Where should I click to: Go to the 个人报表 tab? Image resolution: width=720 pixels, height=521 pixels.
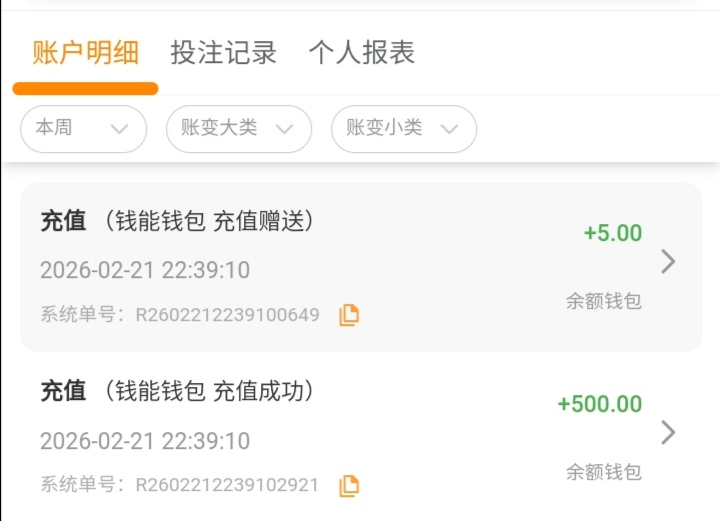coord(361,53)
